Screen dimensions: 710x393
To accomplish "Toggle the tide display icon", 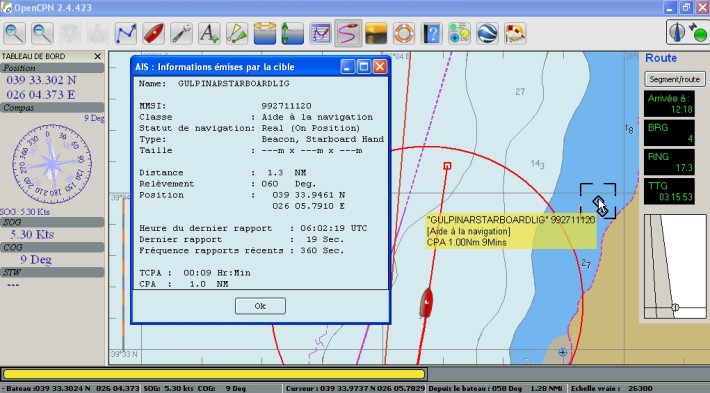I will (265, 33).
